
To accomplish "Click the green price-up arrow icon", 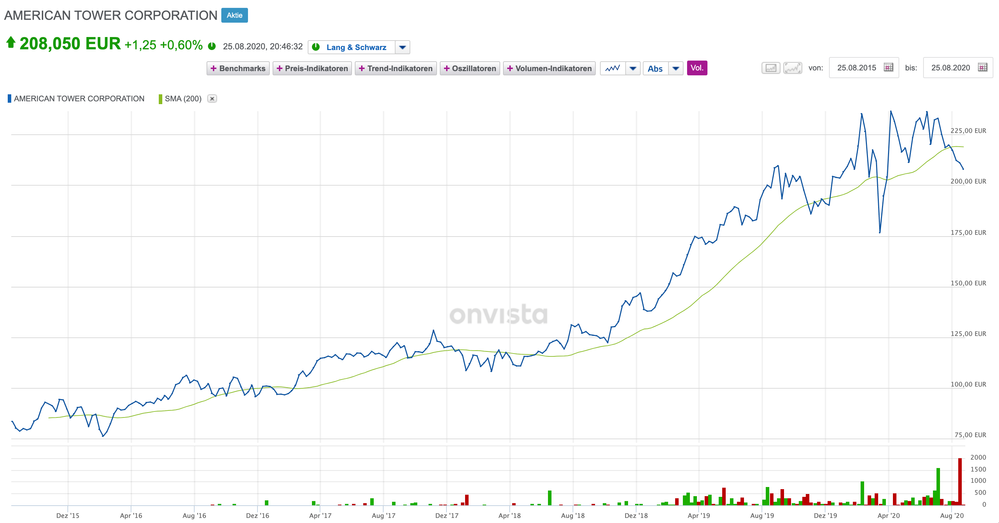I will pos(10,44).
